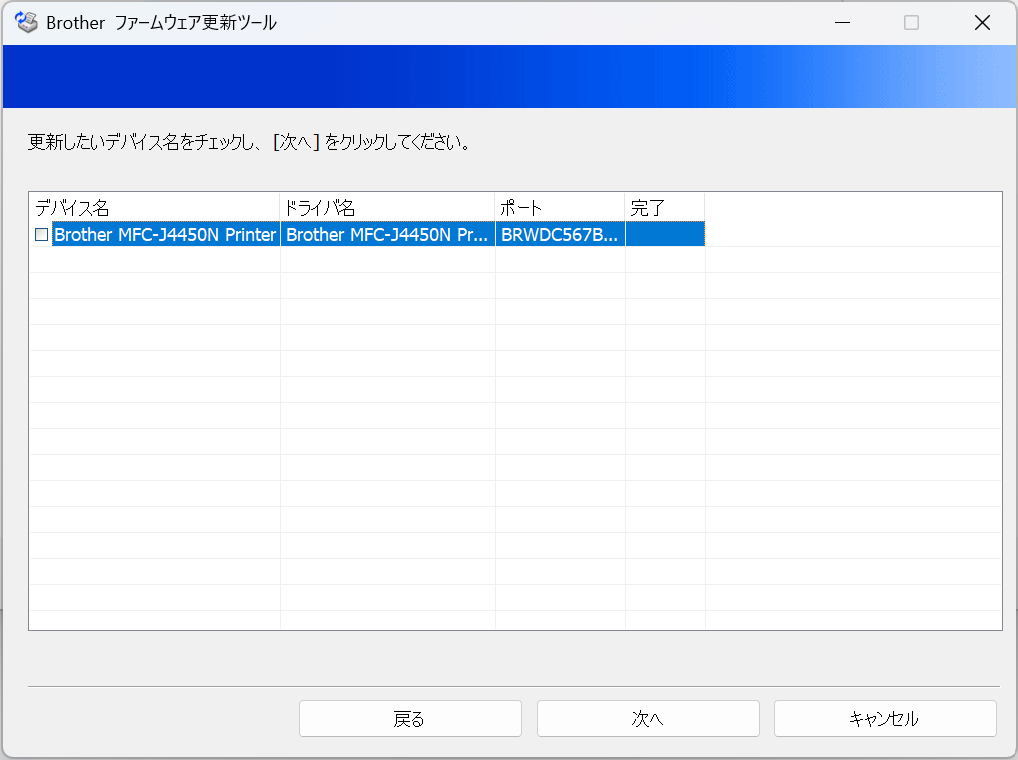
Task: Check the Brother MFC-J4450N Printer checkbox
Action: [x=42, y=234]
